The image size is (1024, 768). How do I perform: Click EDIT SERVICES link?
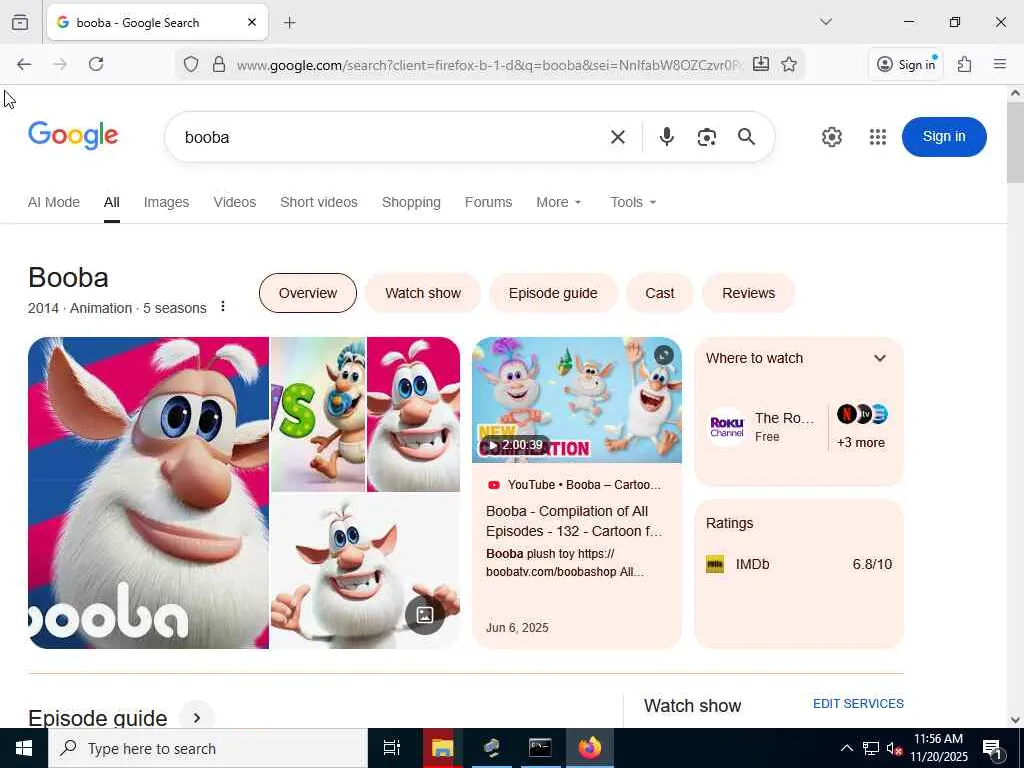pyautogui.click(x=858, y=704)
